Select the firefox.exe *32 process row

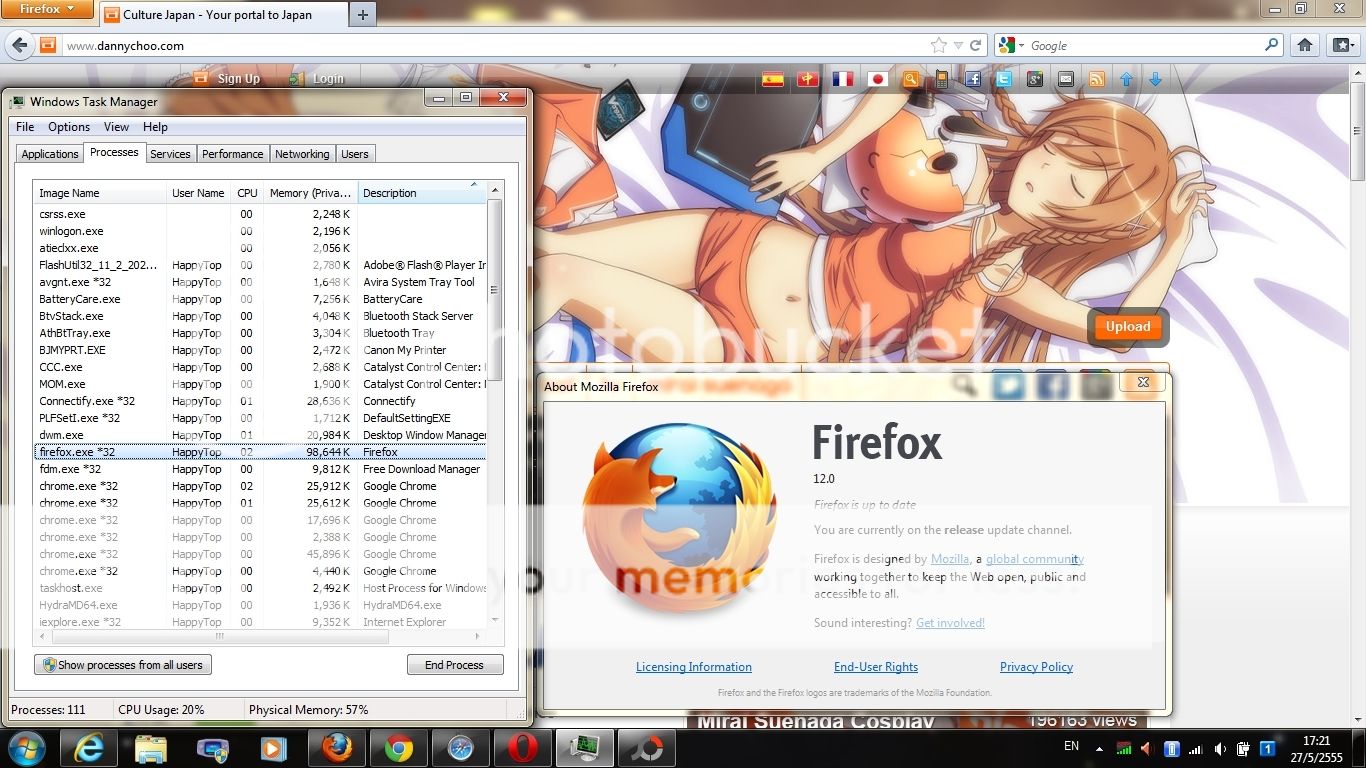[260, 452]
